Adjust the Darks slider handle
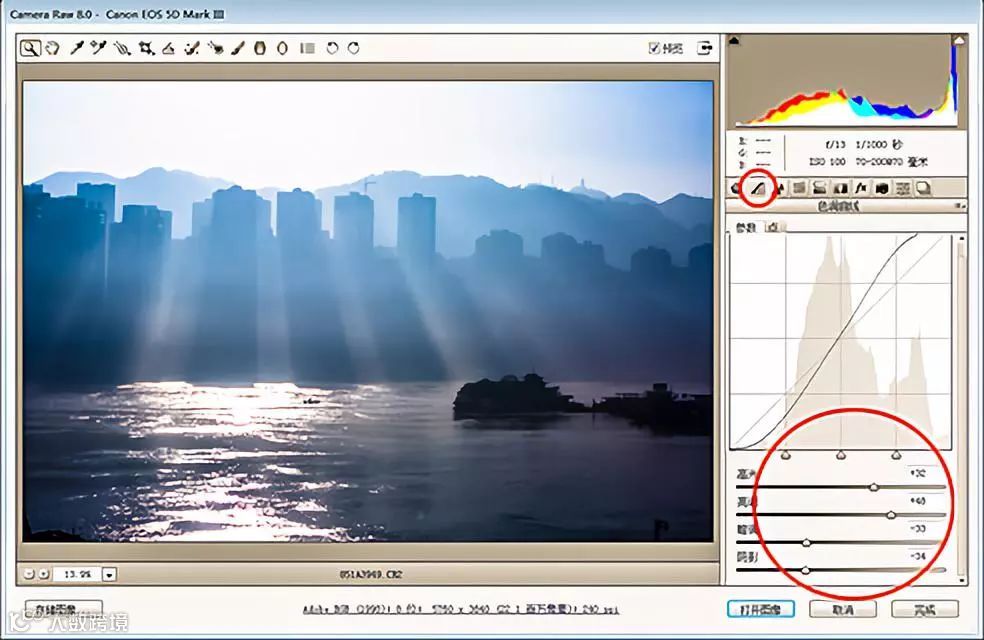The height and width of the screenshot is (640, 984). 806,542
